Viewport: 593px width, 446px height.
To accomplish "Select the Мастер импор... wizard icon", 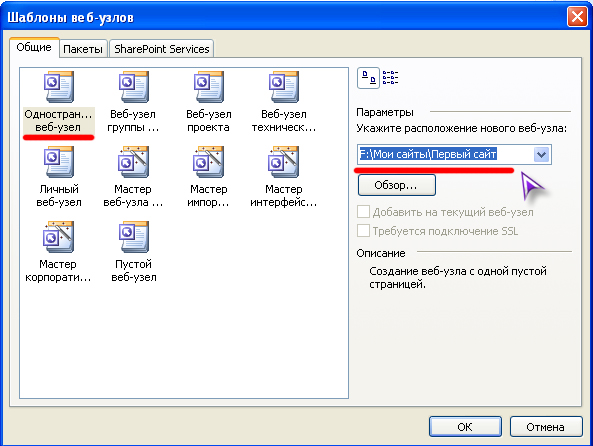I will (x=208, y=162).
